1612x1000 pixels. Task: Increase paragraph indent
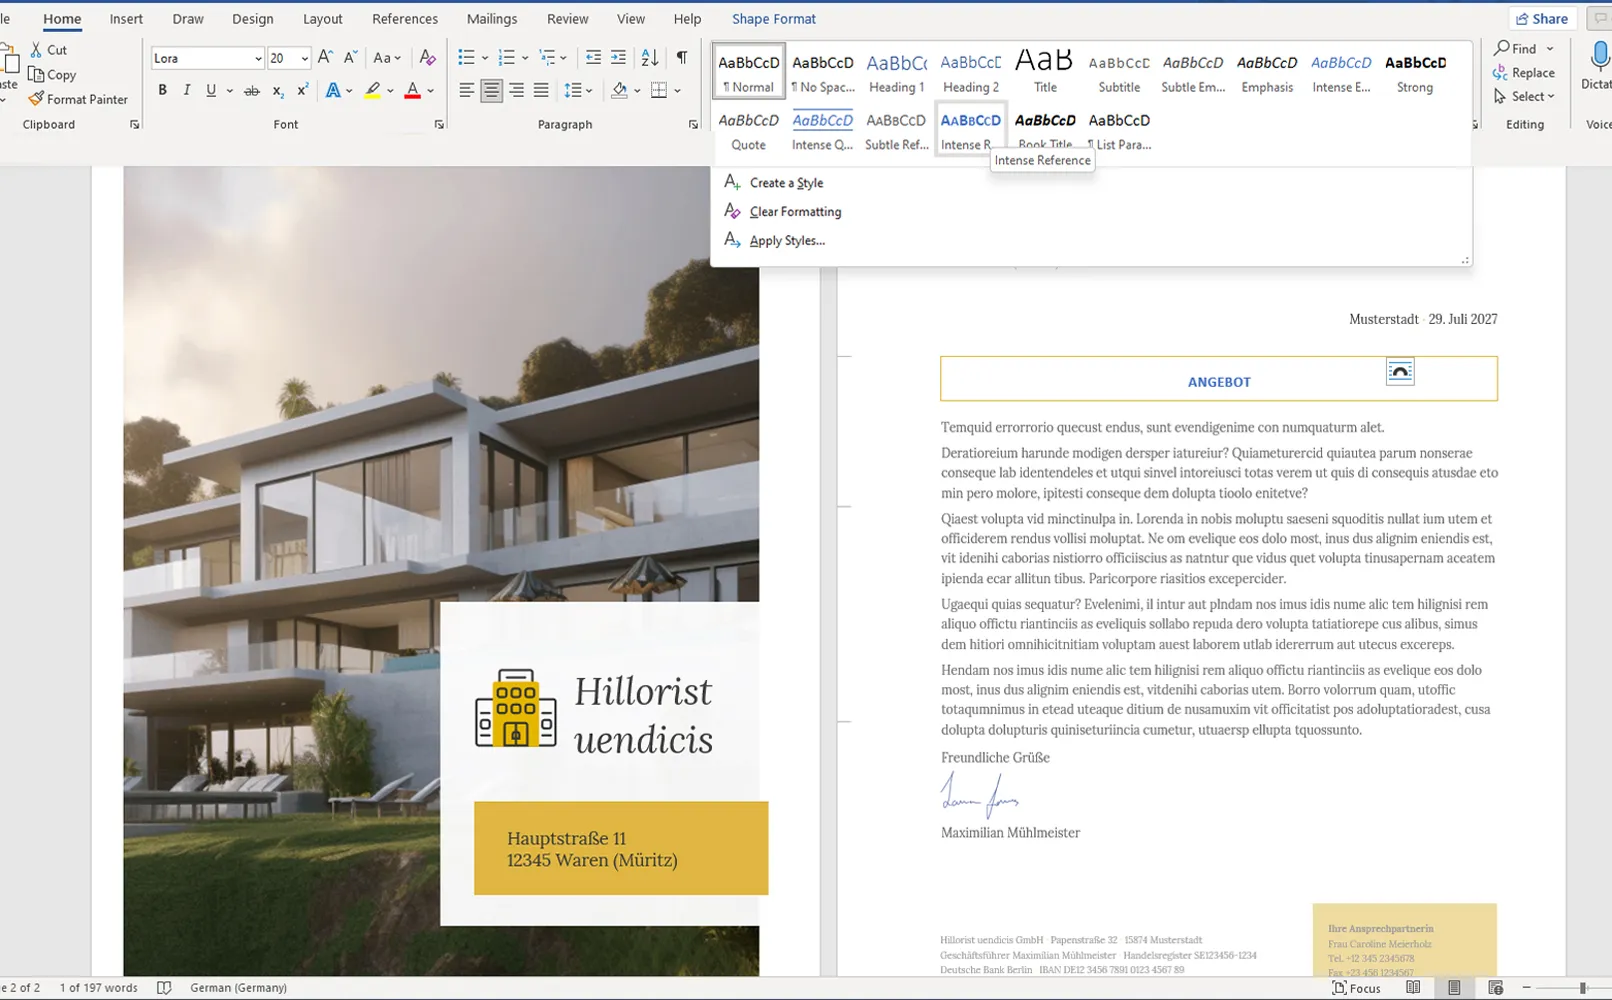pyautogui.click(x=618, y=57)
